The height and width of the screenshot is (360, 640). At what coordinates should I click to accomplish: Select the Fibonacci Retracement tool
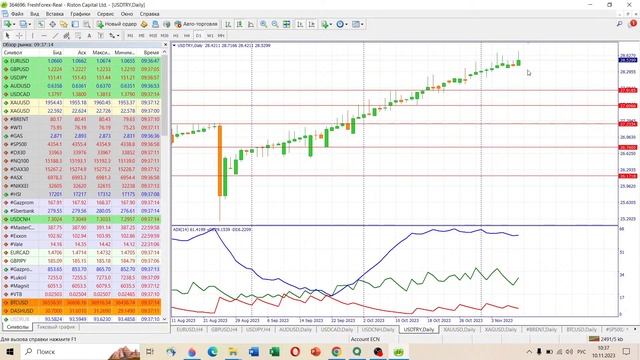pyautogui.click(x=78, y=36)
